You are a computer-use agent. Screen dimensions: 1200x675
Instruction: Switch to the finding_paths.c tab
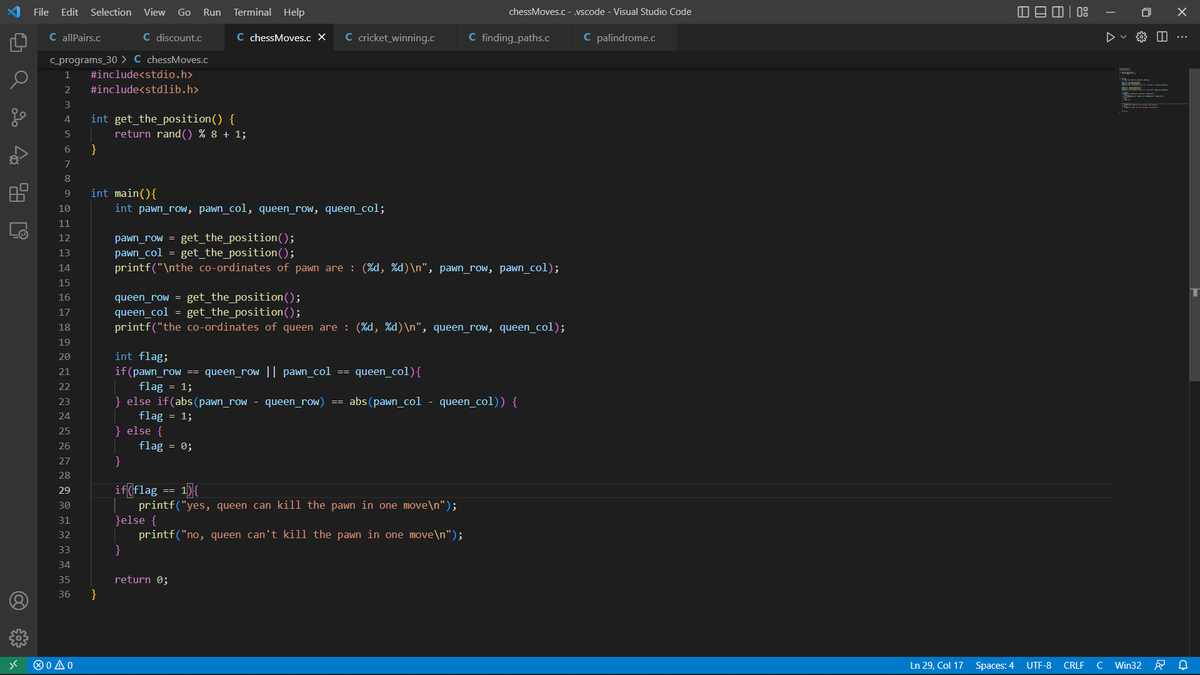(x=515, y=38)
